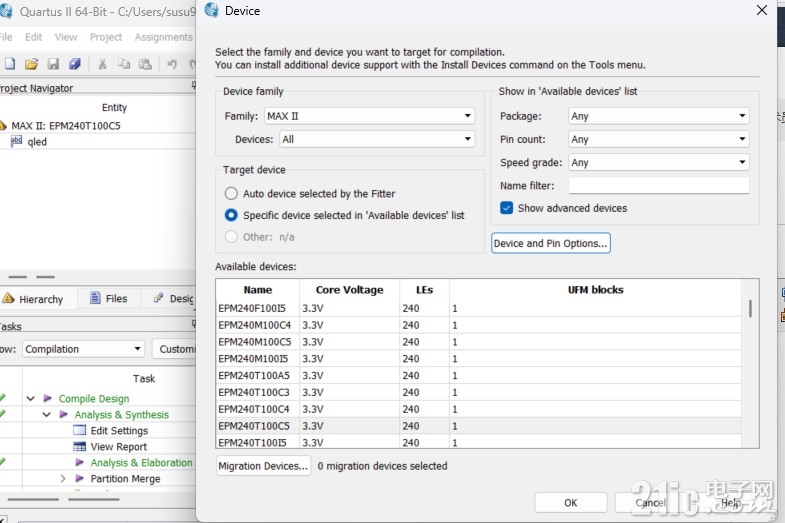Run Compile Design with its play arrow
This screenshot has width=785, height=523.
(48, 398)
